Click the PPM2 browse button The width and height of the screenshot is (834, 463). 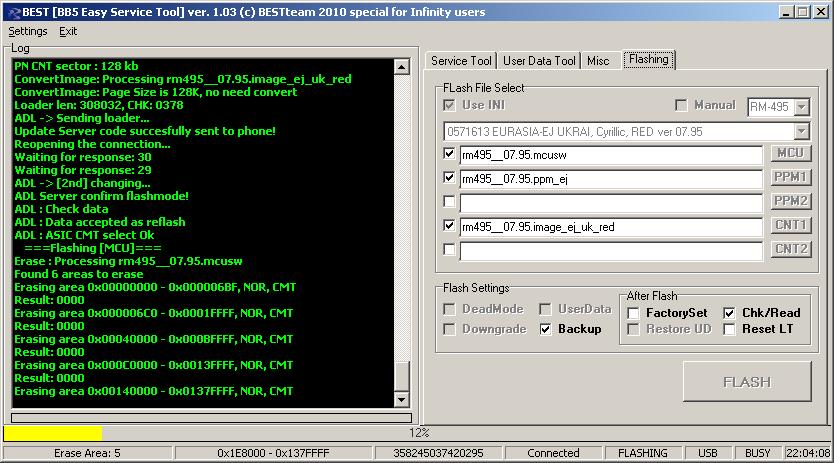click(791, 201)
